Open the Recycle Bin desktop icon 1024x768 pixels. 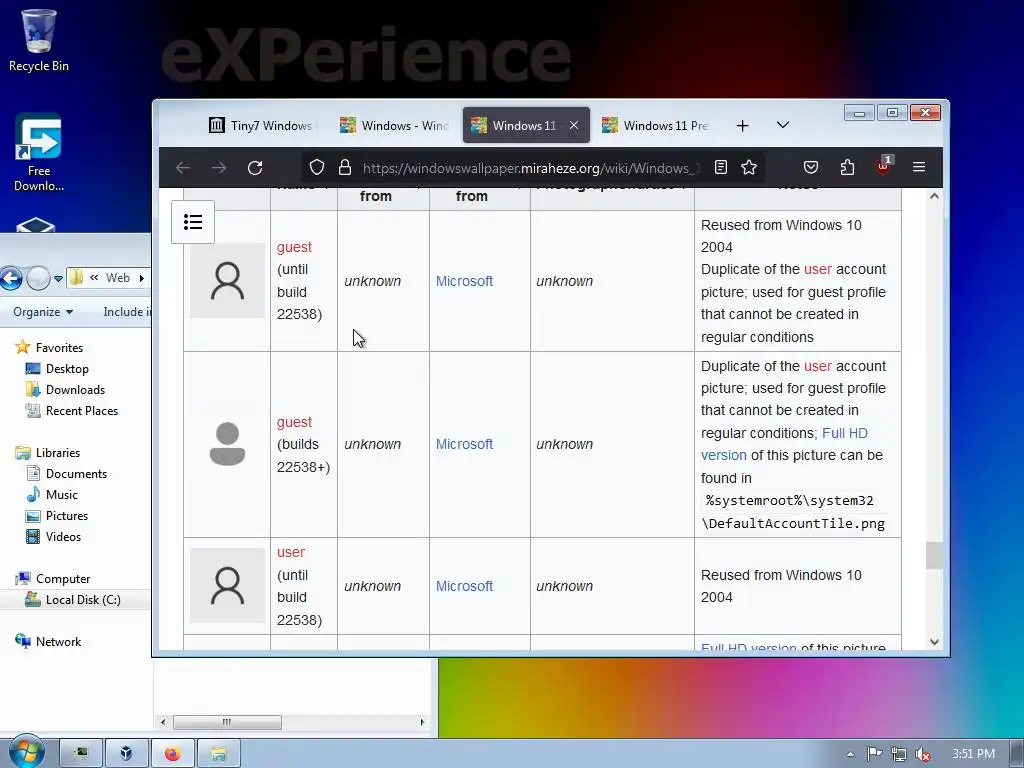coord(38,40)
